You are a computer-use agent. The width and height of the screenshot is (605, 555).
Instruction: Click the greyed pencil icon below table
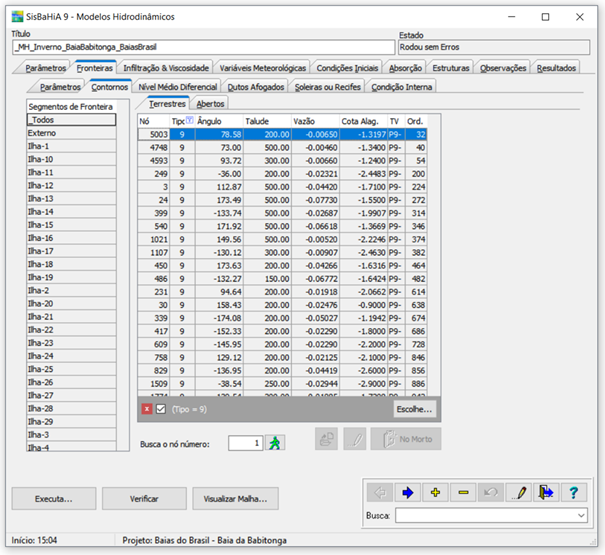[x=355, y=439]
